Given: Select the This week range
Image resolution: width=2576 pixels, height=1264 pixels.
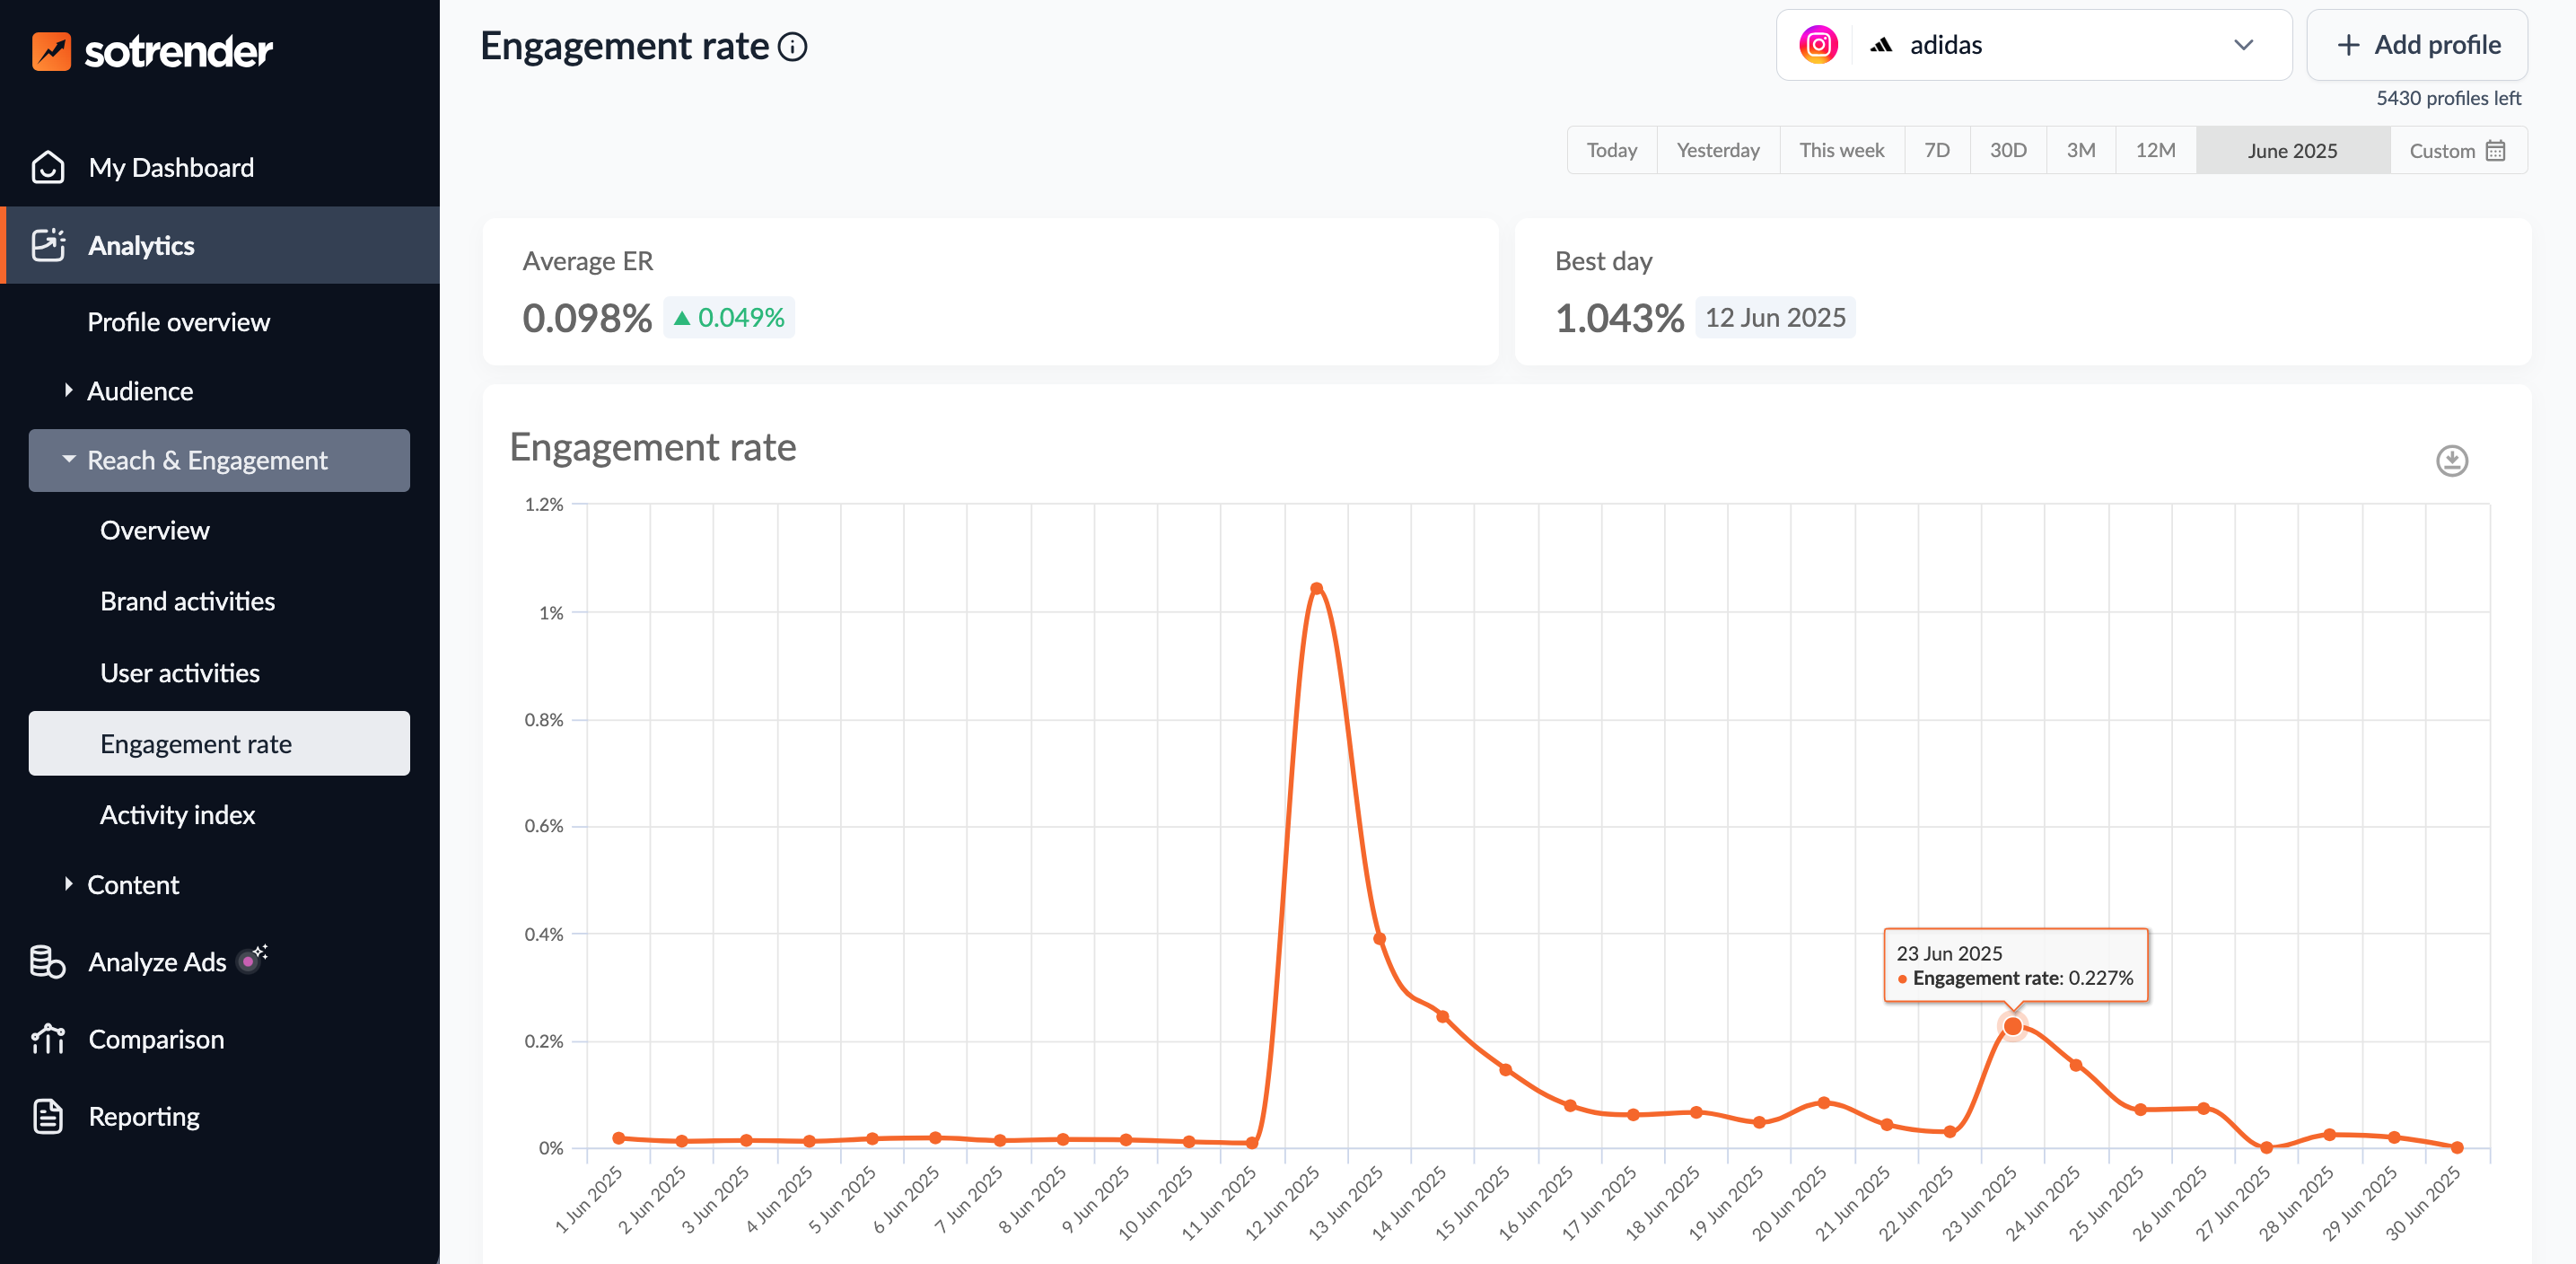Looking at the screenshot, I should pyautogui.click(x=1841, y=150).
